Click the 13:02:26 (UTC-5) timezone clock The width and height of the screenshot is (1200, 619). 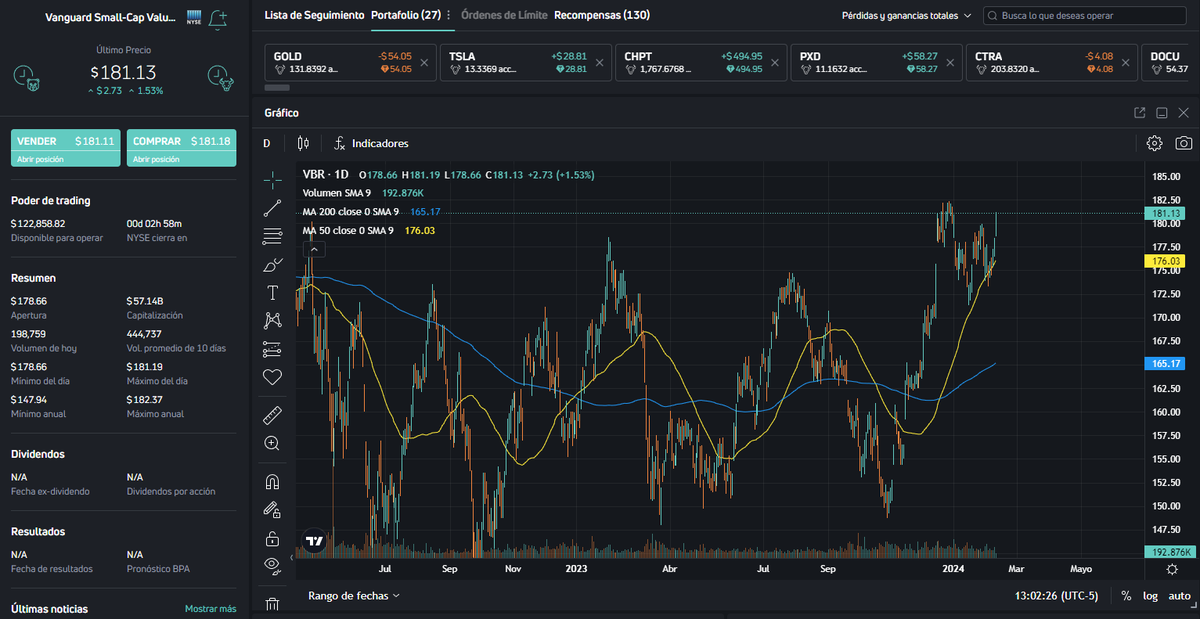[x=1056, y=595]
